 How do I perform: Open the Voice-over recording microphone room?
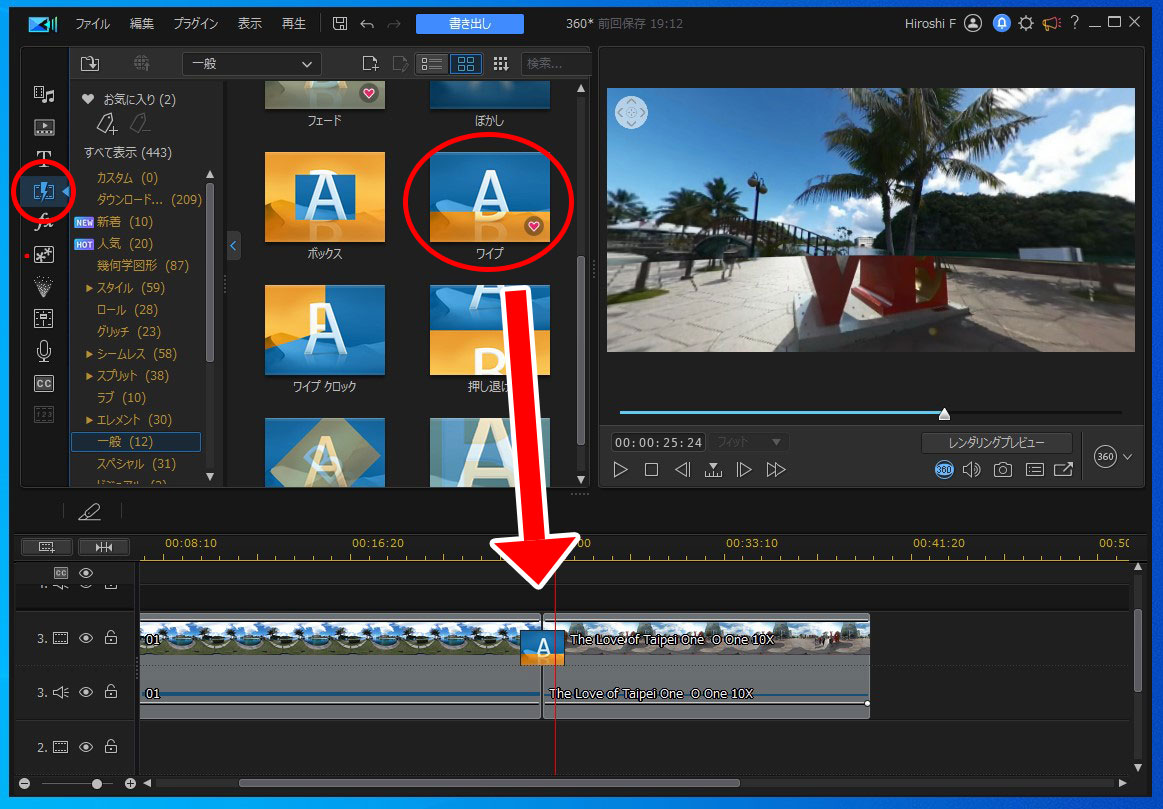44,351
